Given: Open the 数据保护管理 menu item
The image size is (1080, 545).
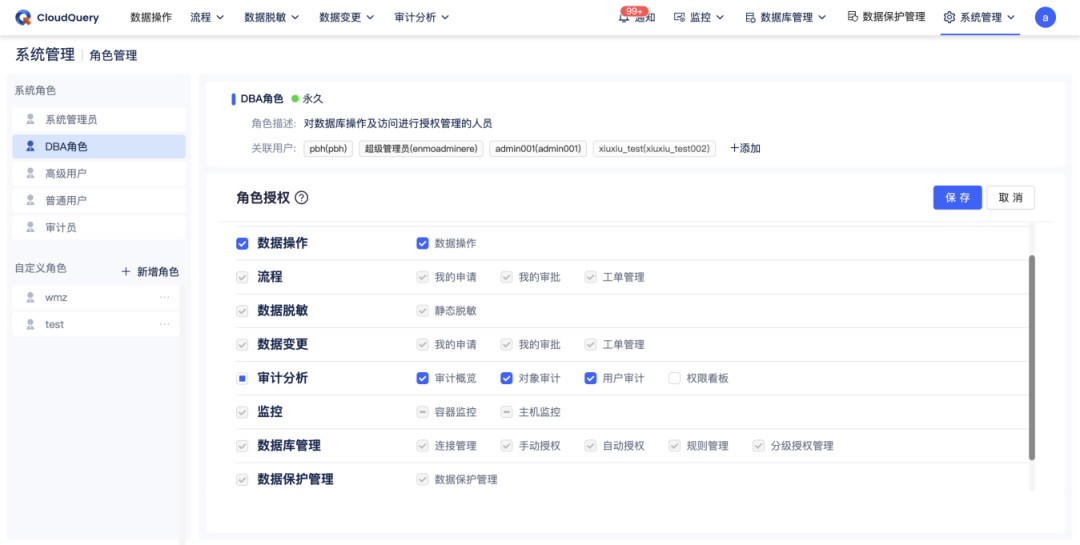Looking at the screenshot, I should (886, 17).
